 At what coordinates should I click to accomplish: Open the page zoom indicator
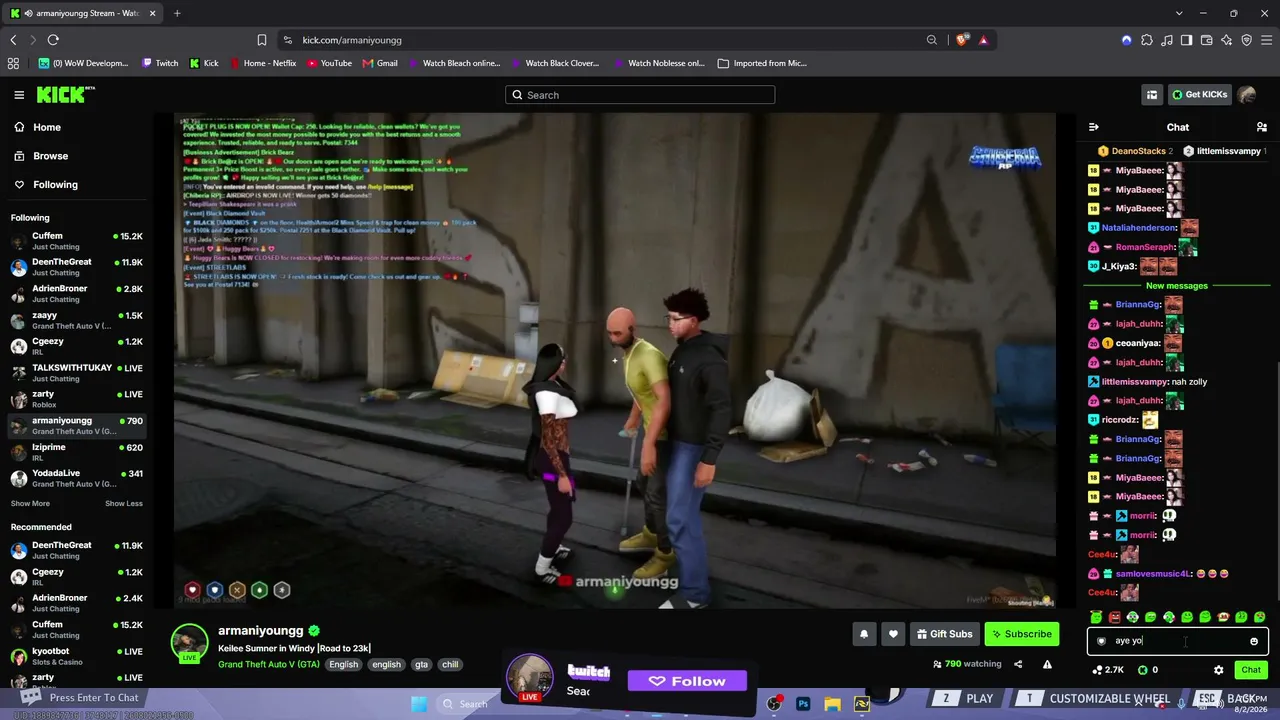(x=932, y=40)
